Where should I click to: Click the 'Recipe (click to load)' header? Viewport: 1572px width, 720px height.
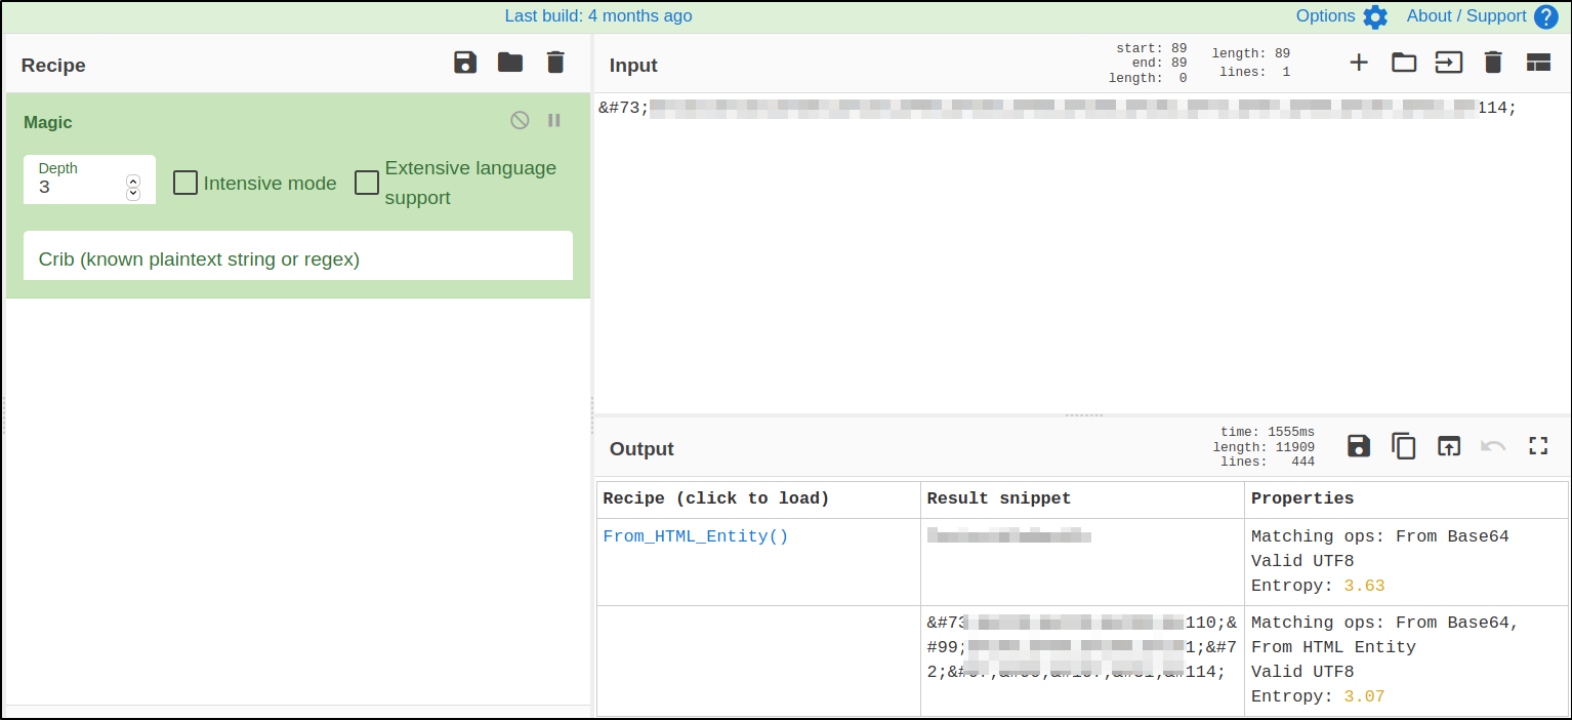click(x=716, y=498)
